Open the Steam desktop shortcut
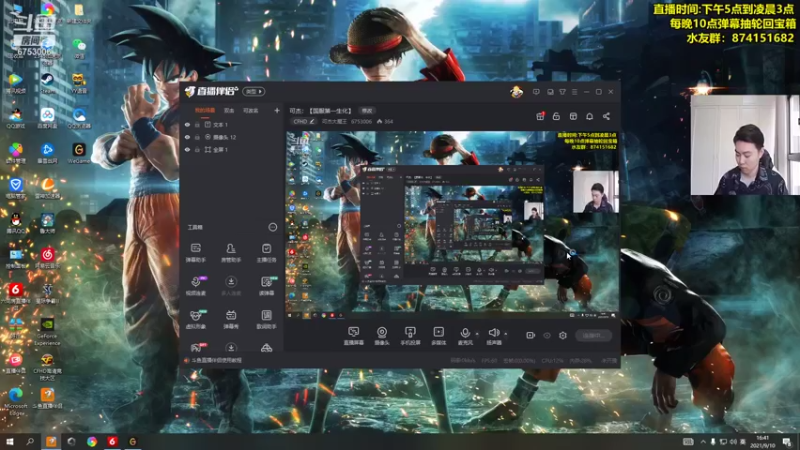Screen dimensions: 800x450 [x=47, y=83]
